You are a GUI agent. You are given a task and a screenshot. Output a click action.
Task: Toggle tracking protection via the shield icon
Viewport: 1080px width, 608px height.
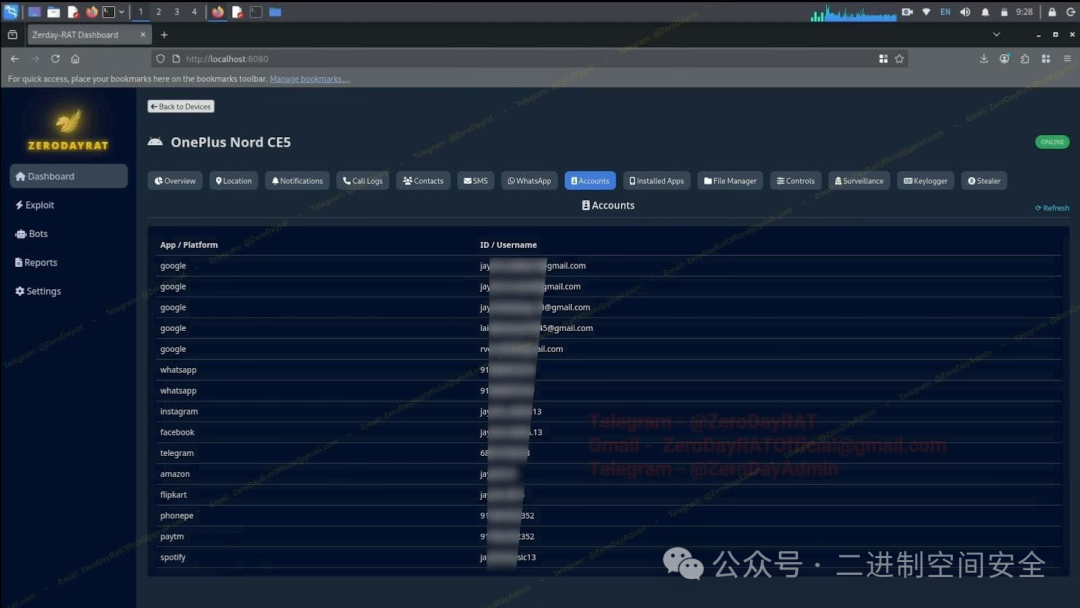[x=160, y=59]
